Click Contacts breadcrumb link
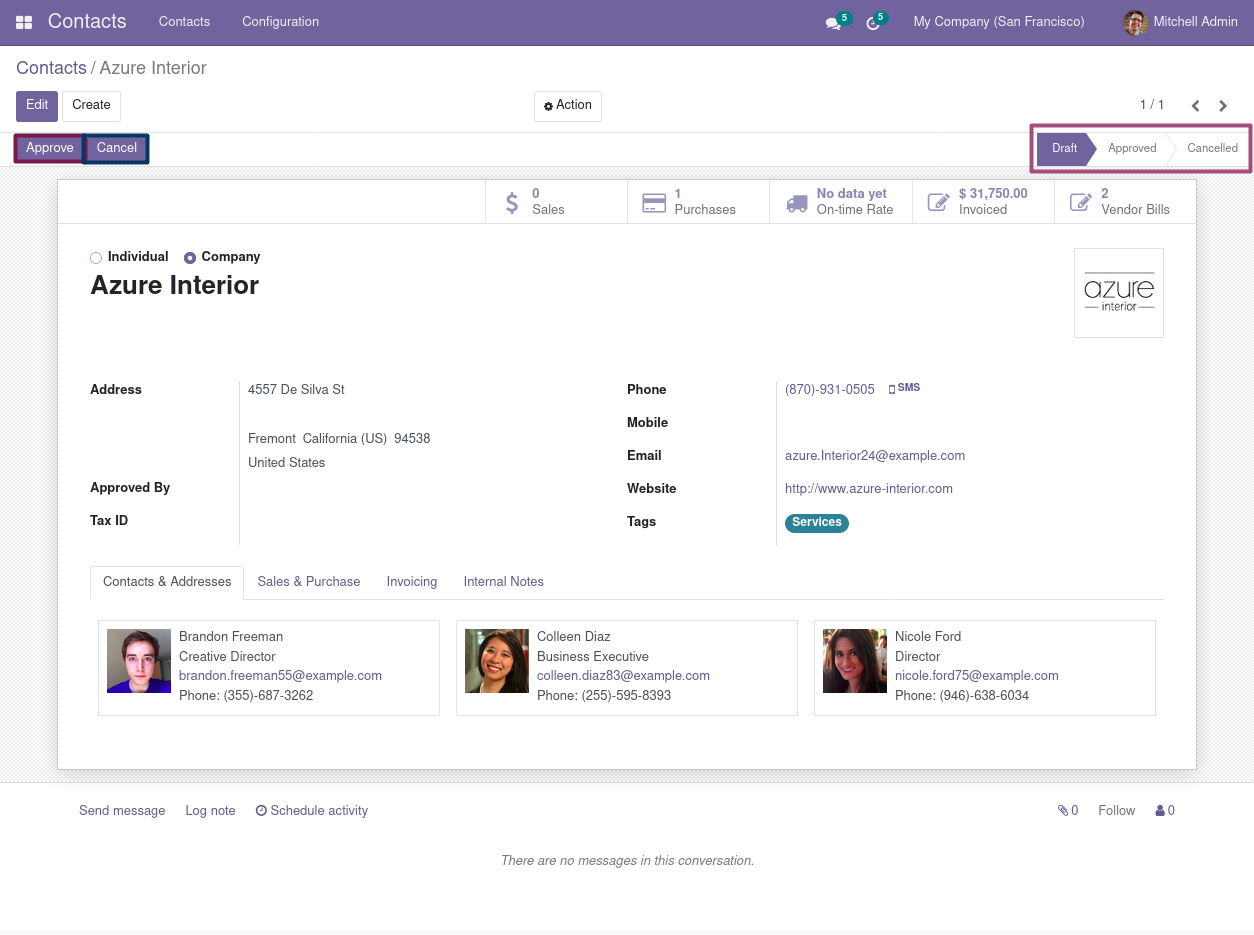Viewport: 1254px width, 935px height. pyautogui.click(x=51, y=68)
